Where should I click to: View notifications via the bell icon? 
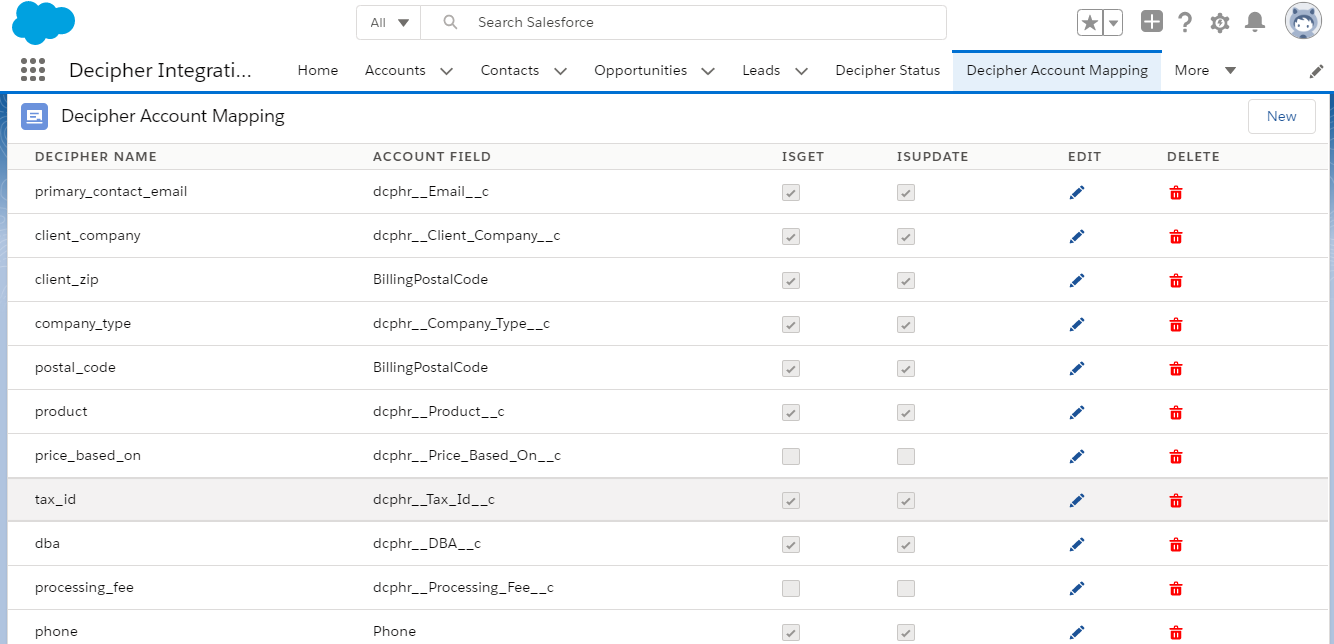click(1255, 21)
